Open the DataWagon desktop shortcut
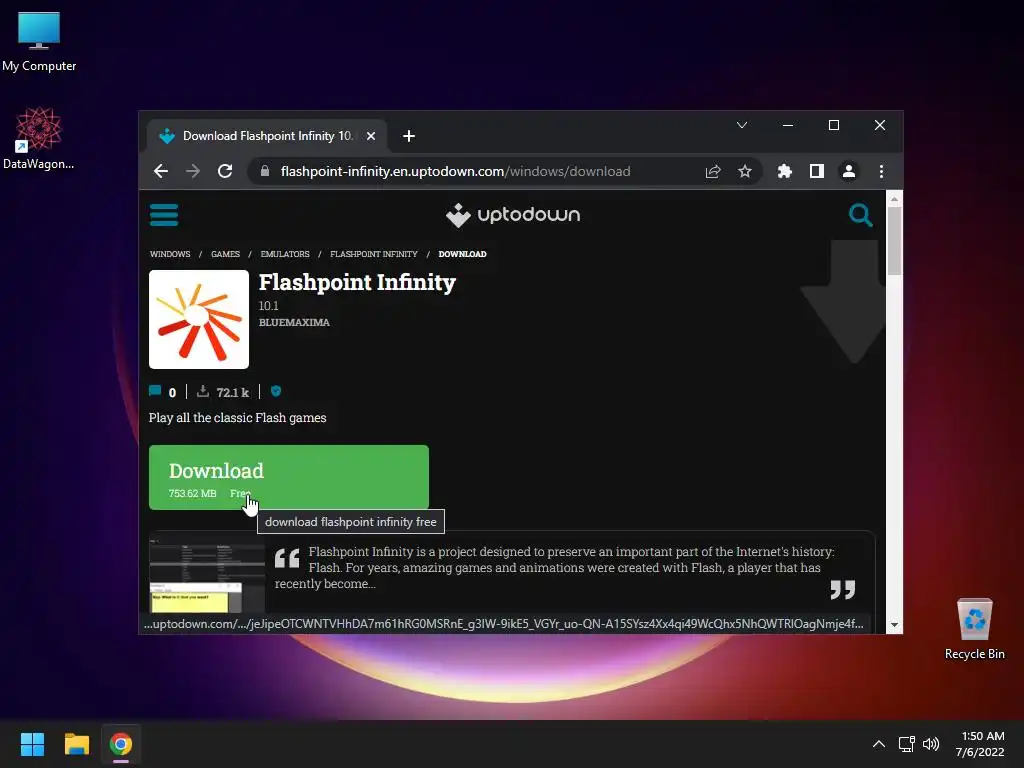The height and width of the screenshot is (768, 1024). tap(39, 138)
